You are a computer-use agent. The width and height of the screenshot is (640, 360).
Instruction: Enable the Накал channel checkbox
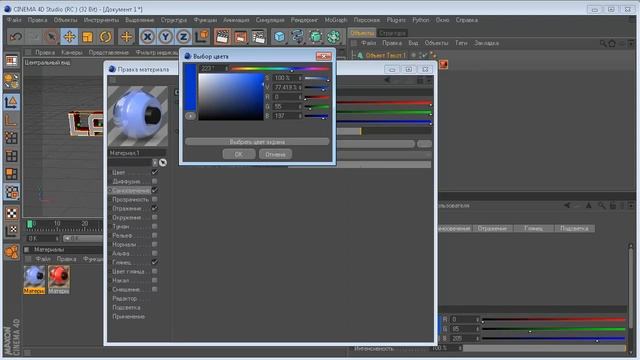[155, 280]
